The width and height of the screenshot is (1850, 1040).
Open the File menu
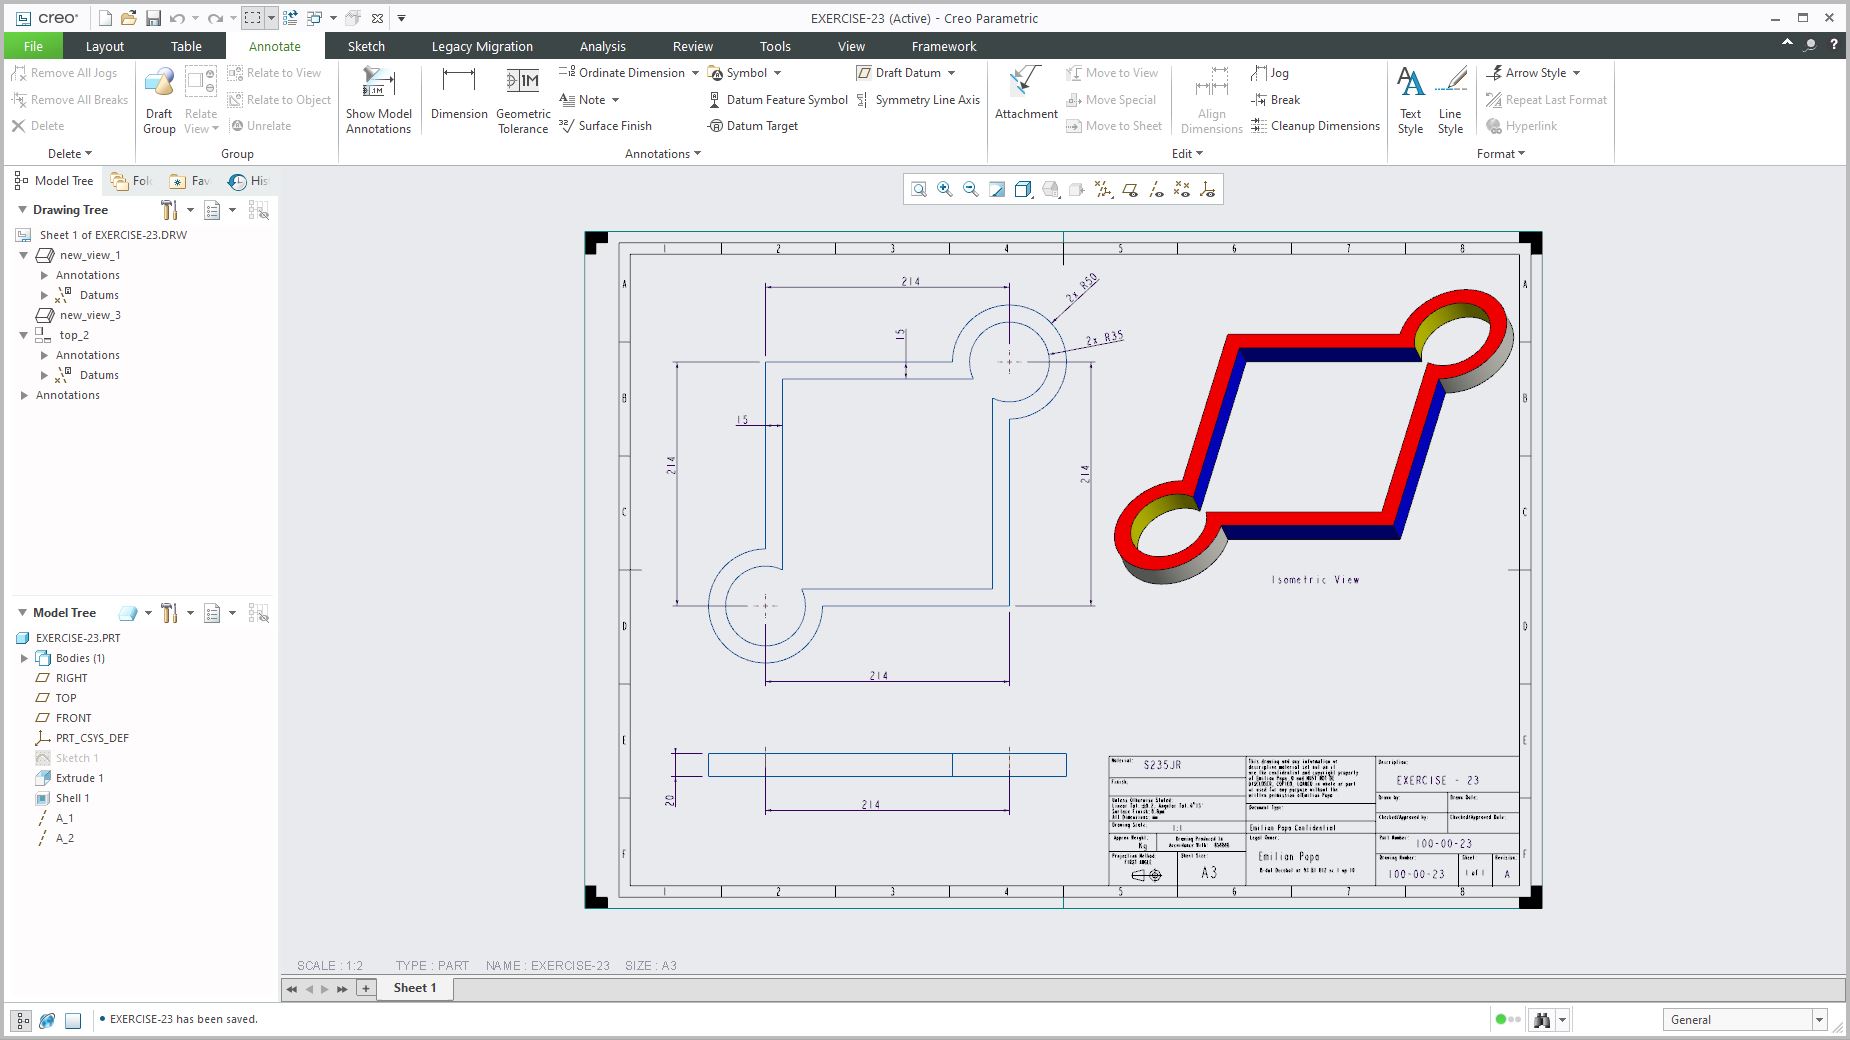point(33,46)
